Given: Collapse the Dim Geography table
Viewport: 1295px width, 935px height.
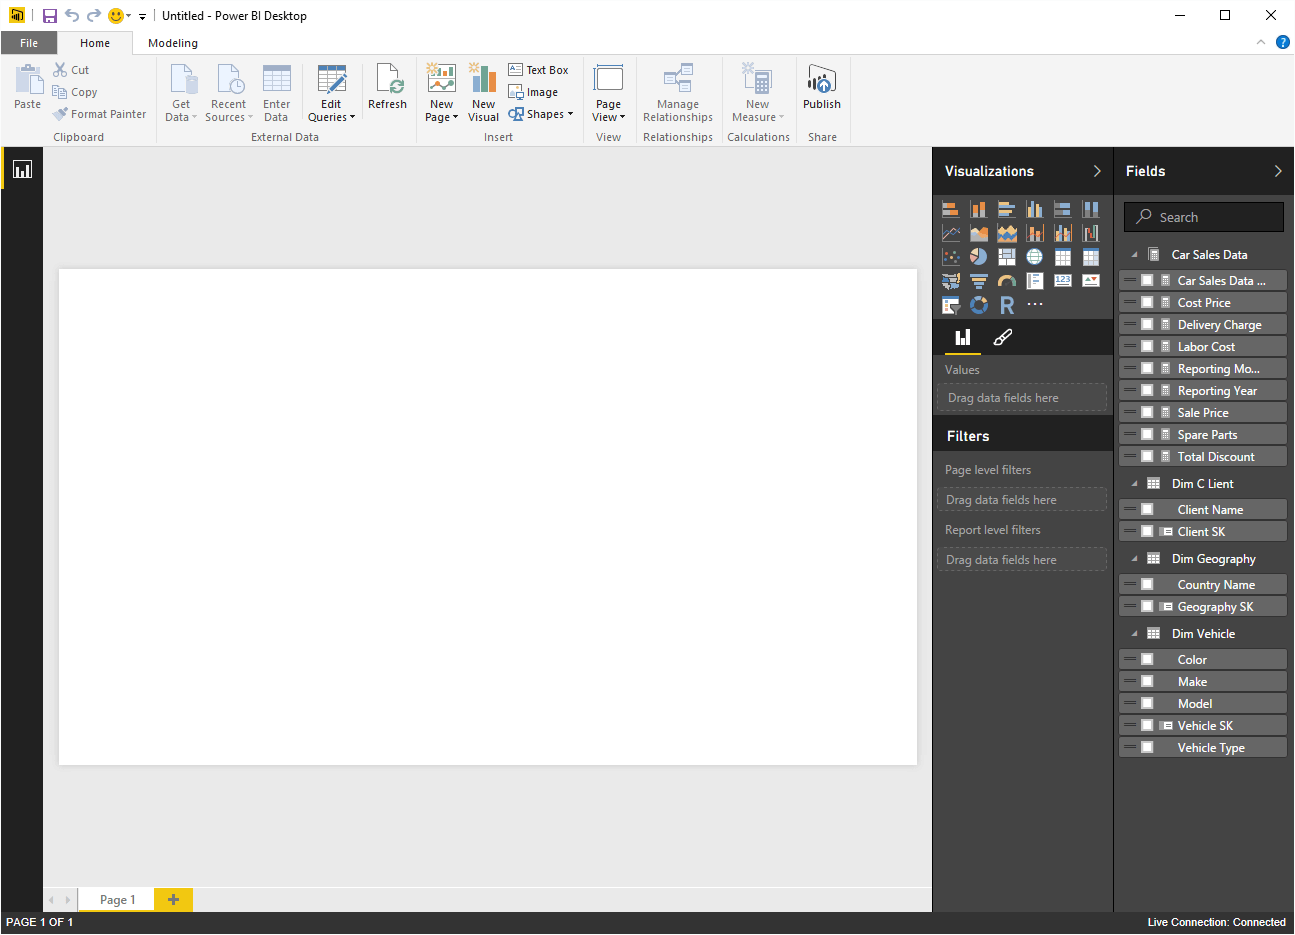Looking at the screenshot, I should (1134, 559).
